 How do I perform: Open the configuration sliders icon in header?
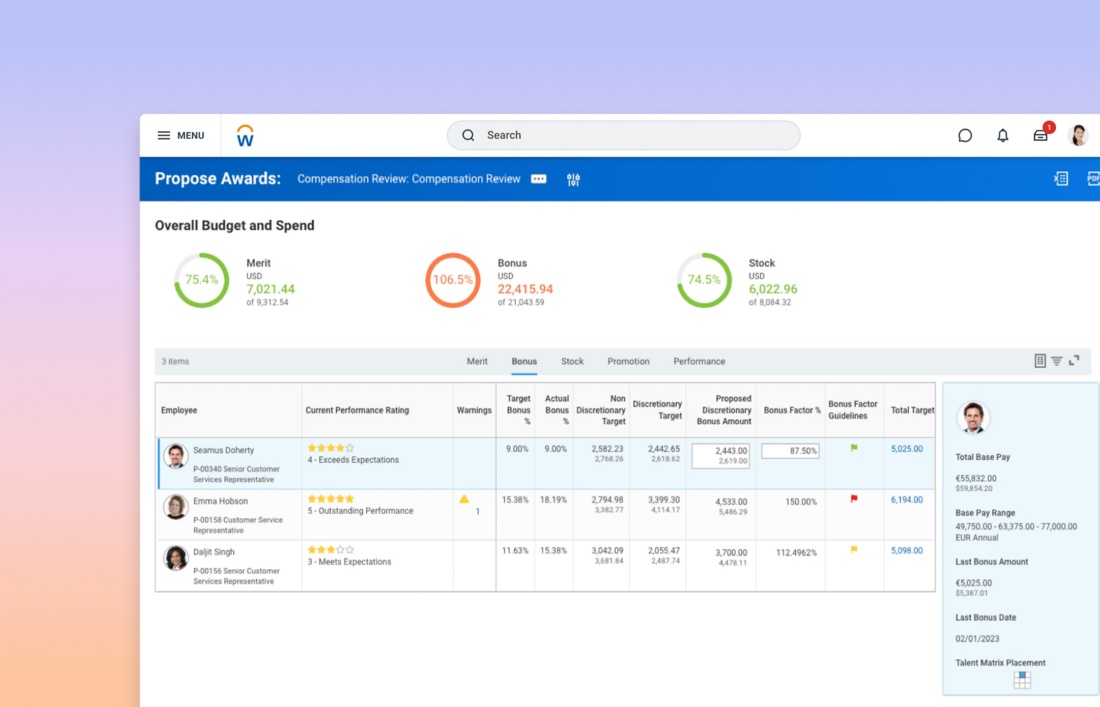[573, 180]
